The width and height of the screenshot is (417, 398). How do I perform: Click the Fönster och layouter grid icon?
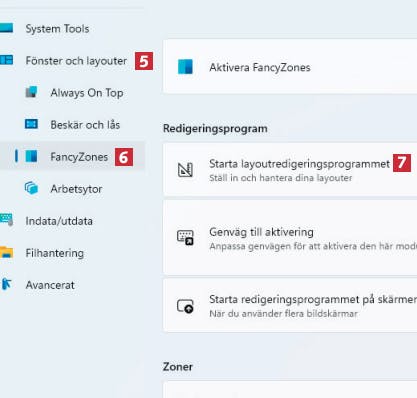6,60
